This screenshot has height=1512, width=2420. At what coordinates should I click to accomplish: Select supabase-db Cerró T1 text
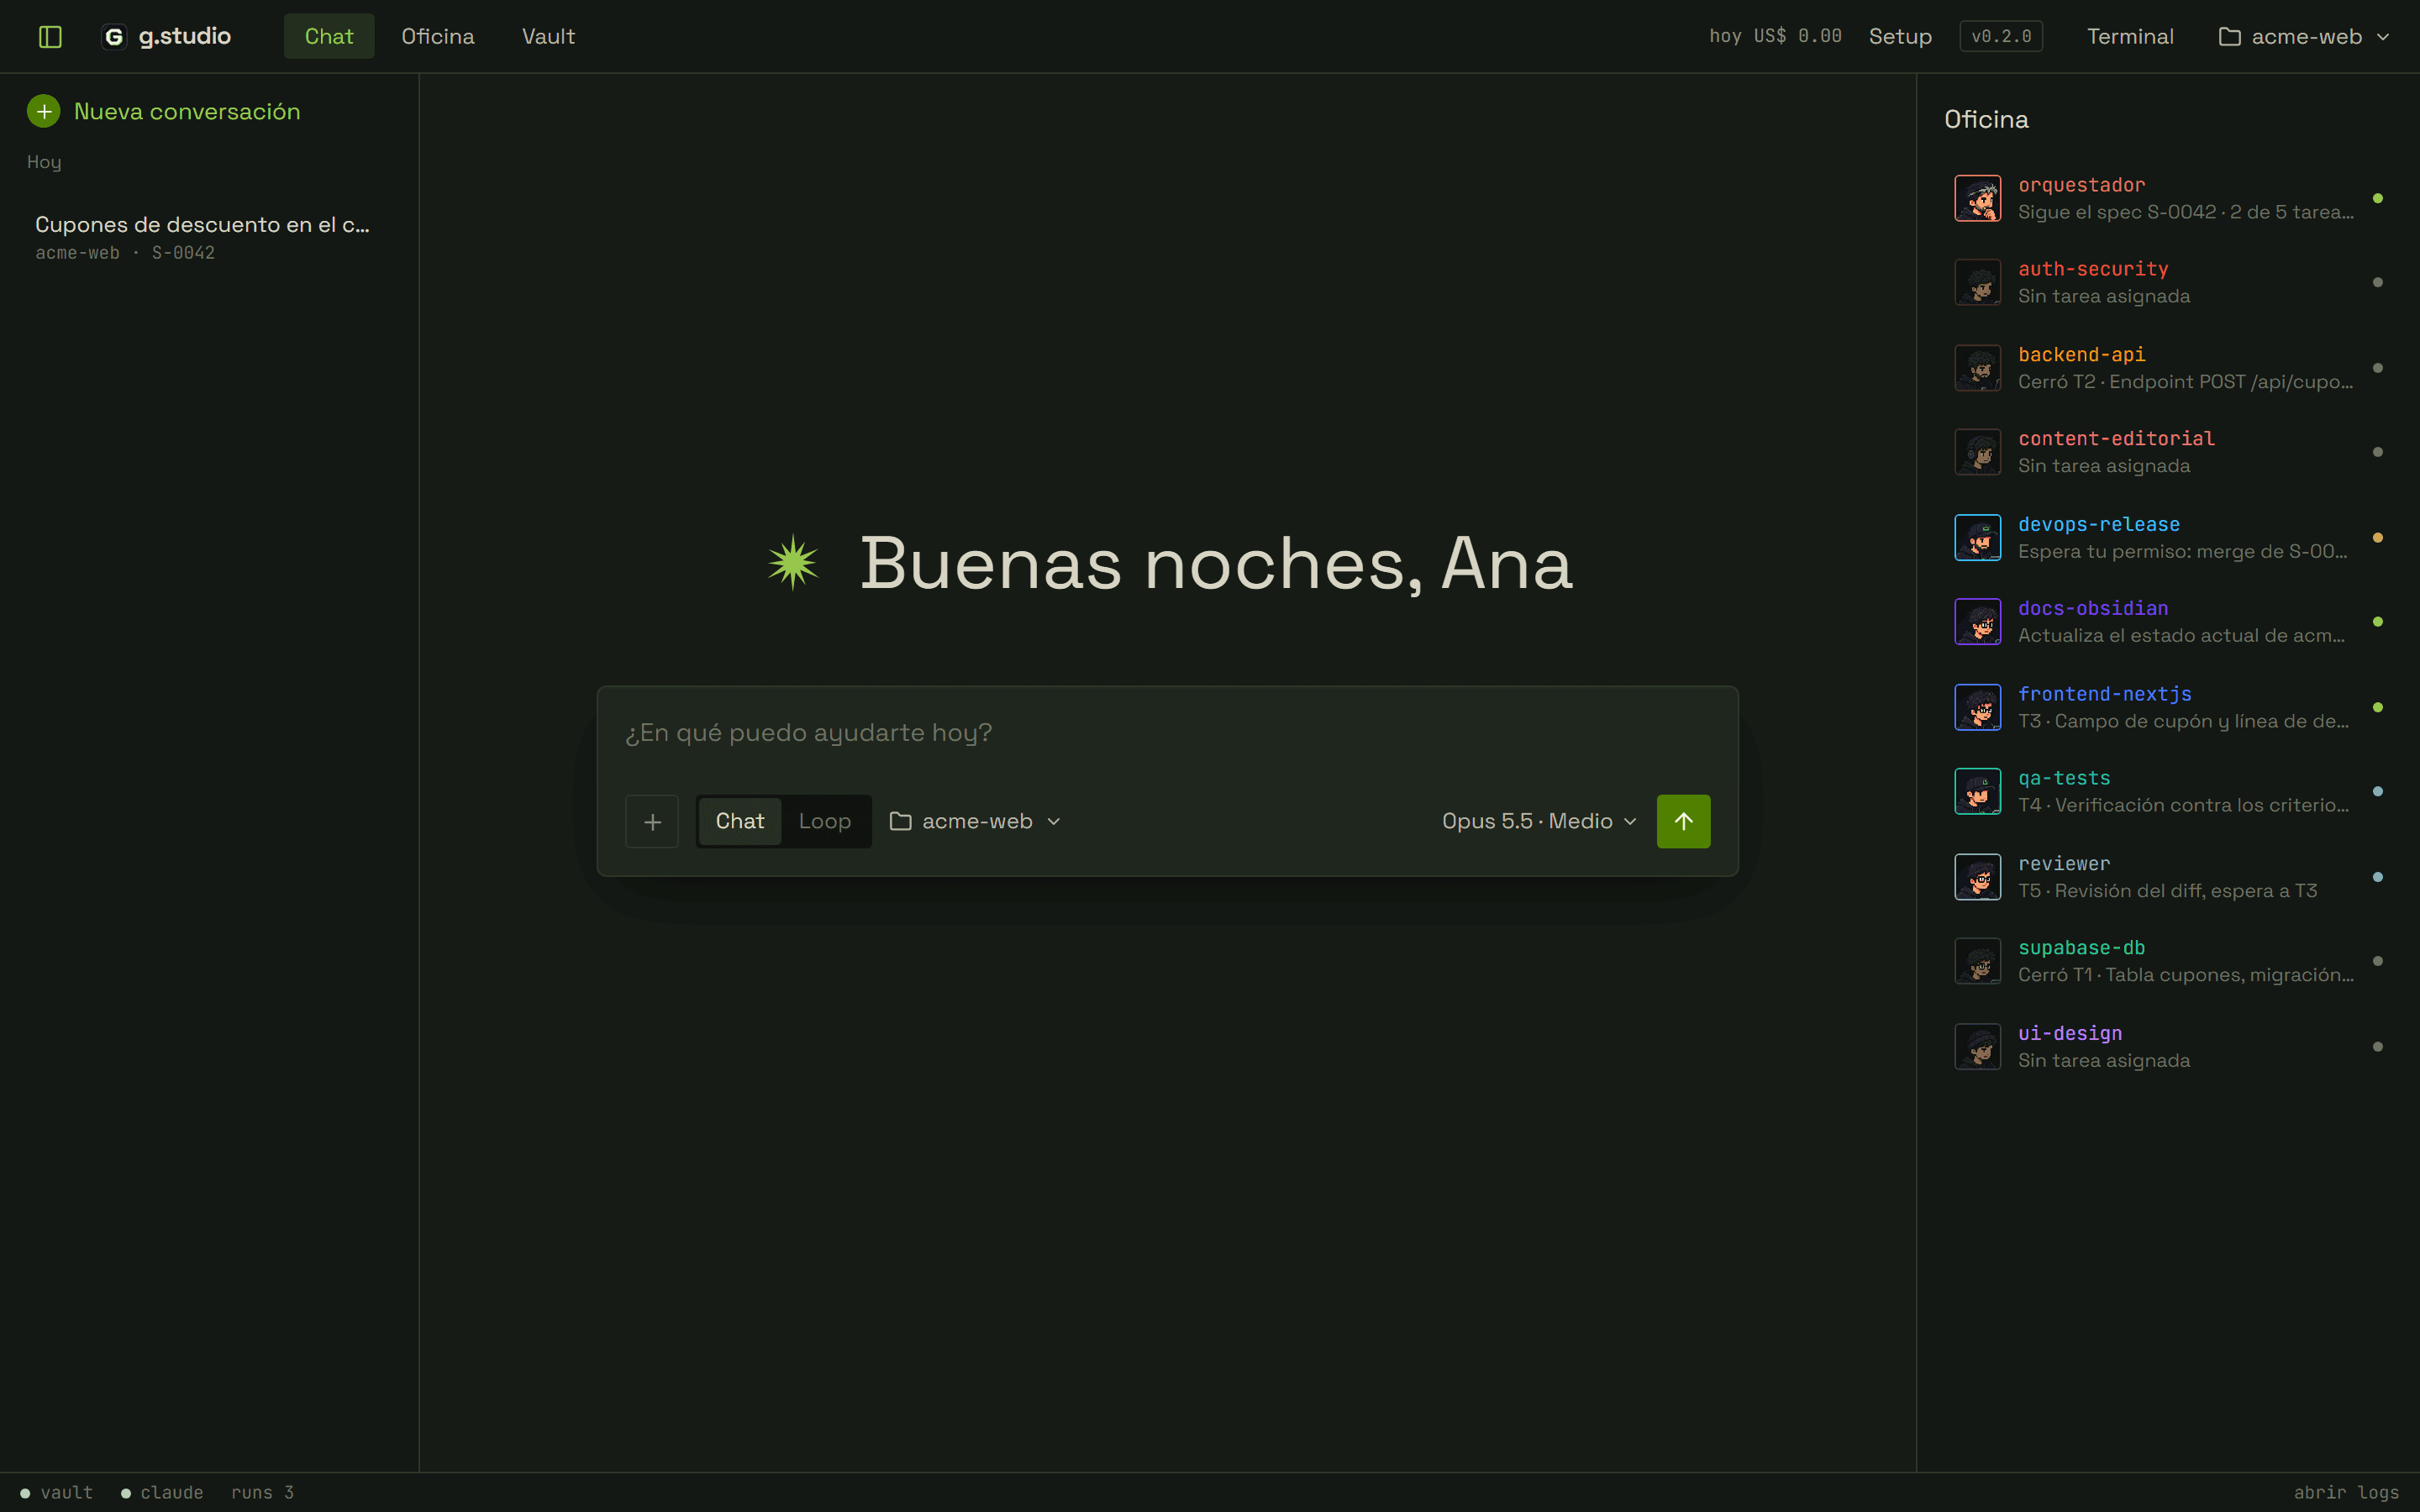pos(2185,975)
